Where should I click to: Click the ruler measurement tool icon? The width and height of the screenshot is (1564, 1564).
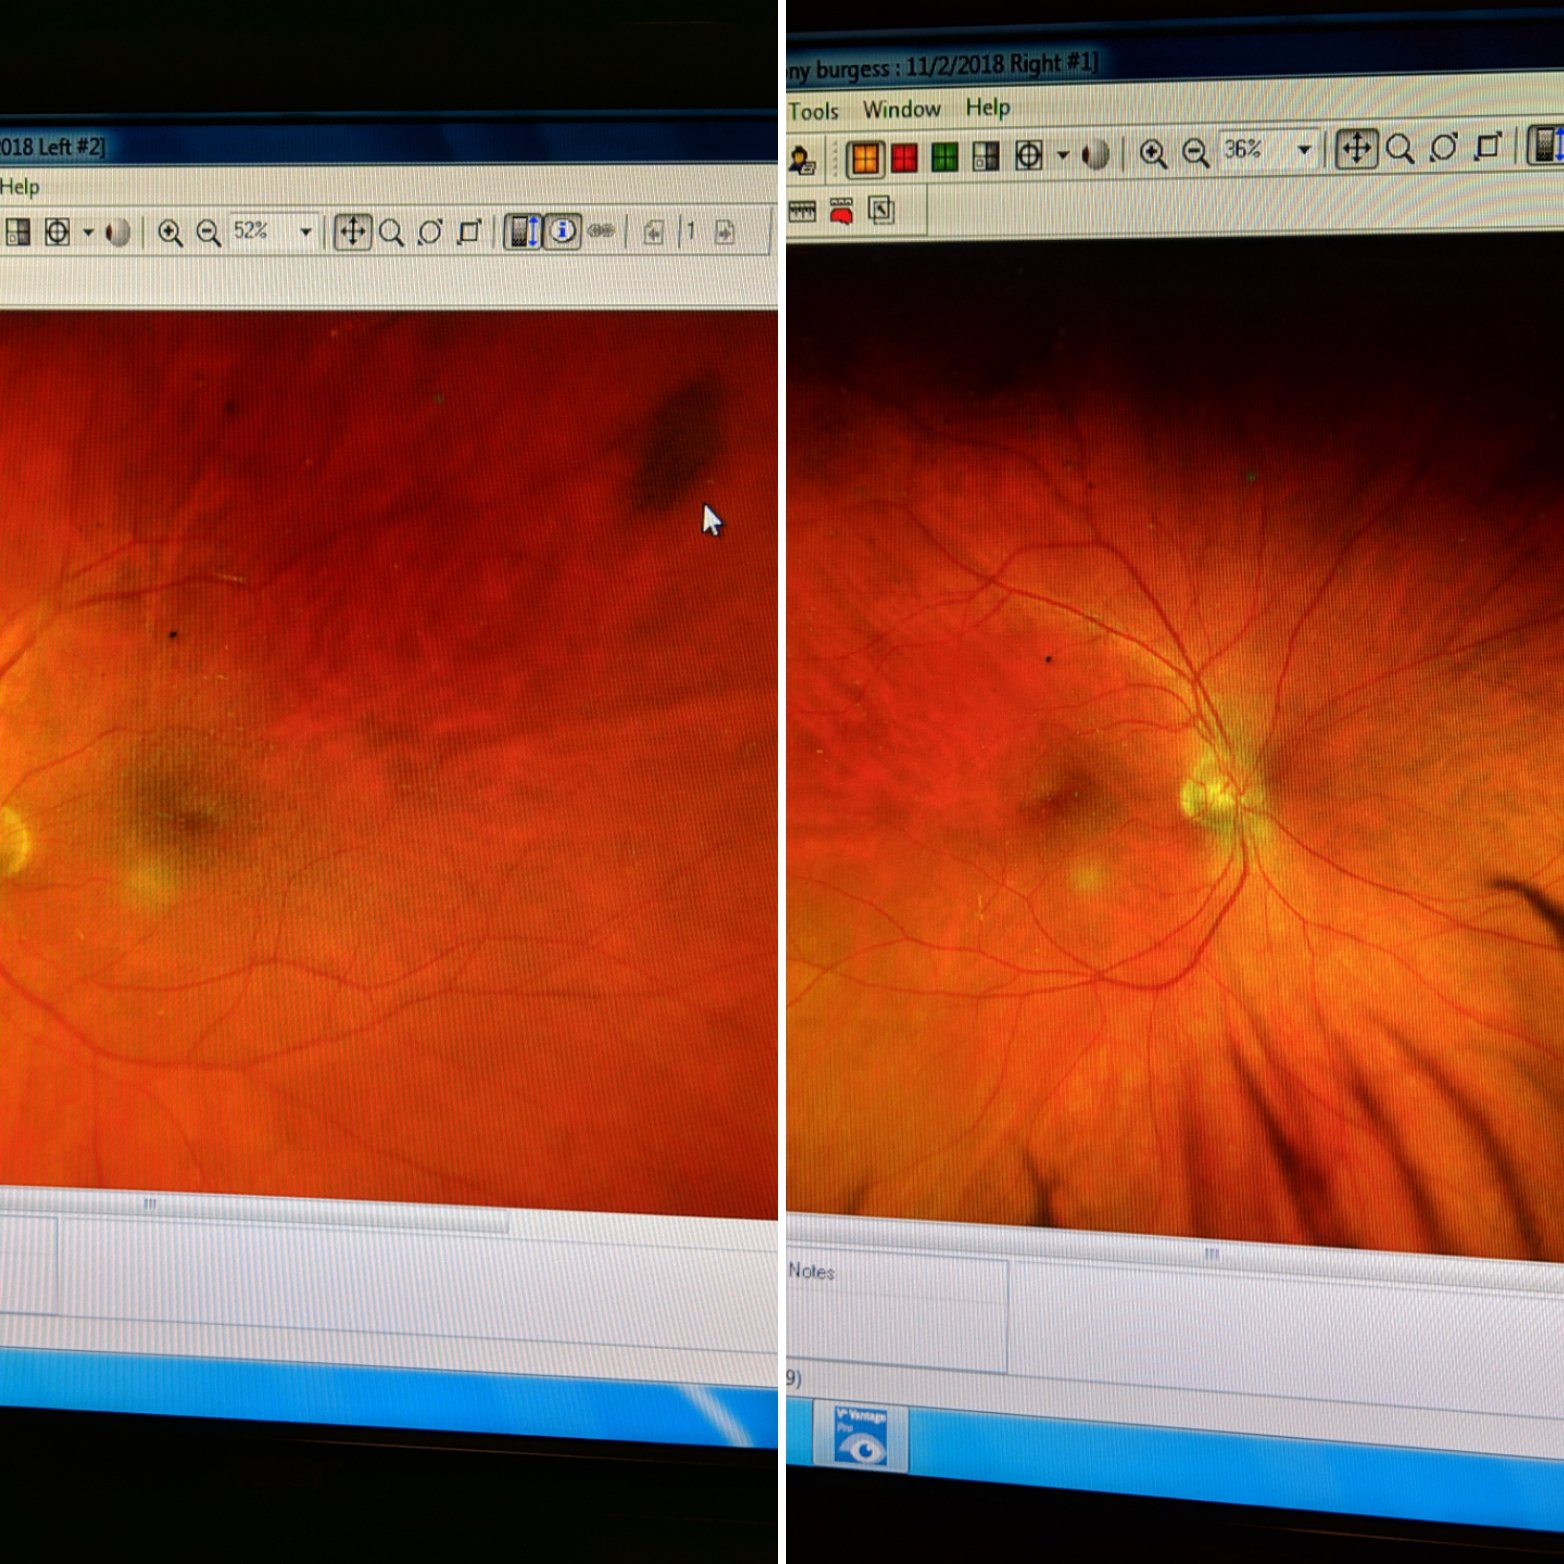[x=802, y=211]
